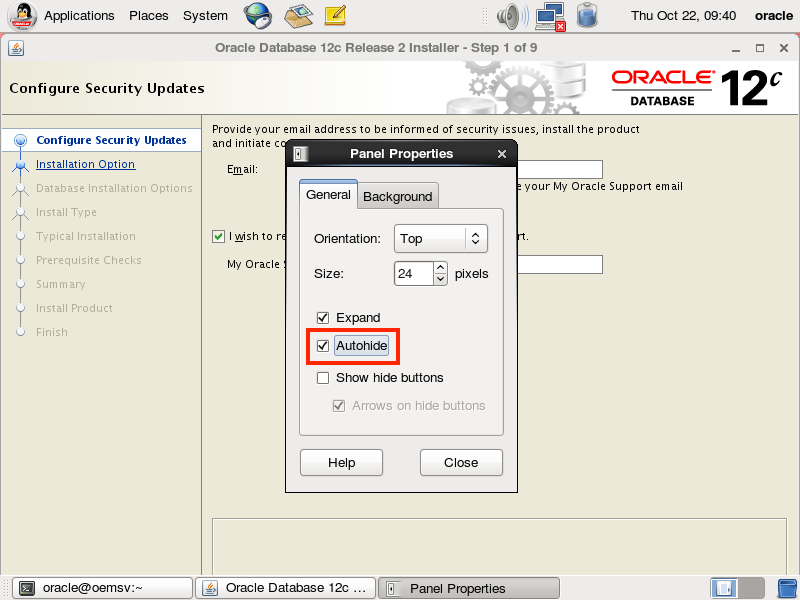
Task: Switch to Oracle Database 12c taskbar button
Action: pos(286,588)
